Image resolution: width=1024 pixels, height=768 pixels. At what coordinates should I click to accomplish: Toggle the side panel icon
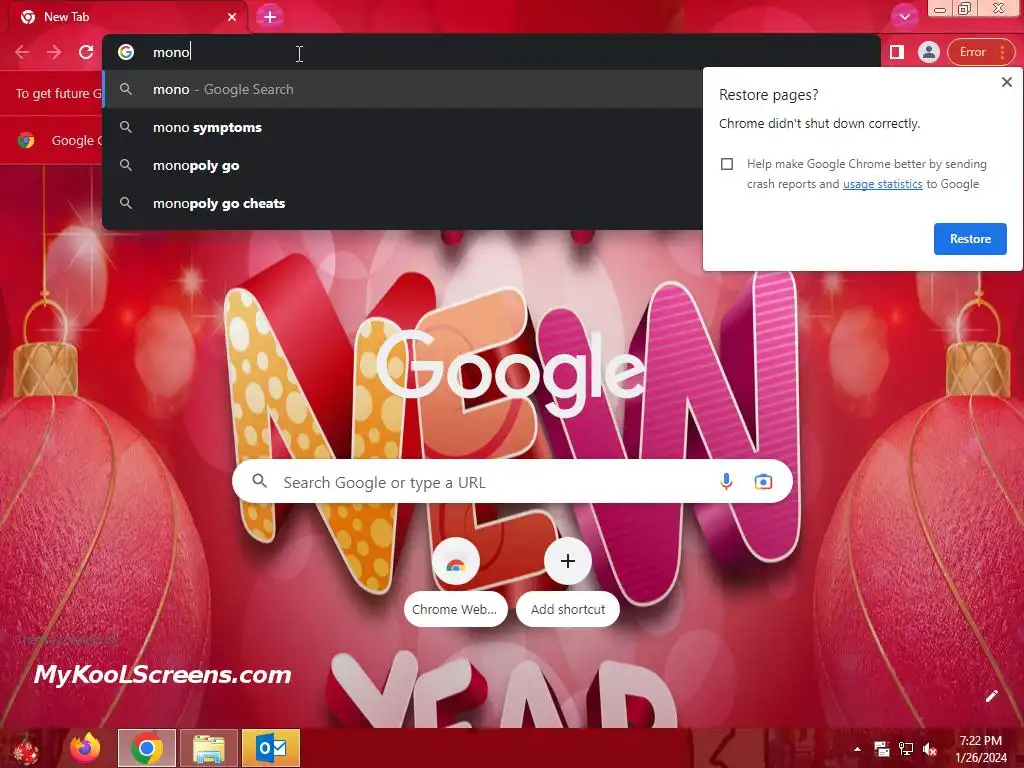[x=897, y=52]
